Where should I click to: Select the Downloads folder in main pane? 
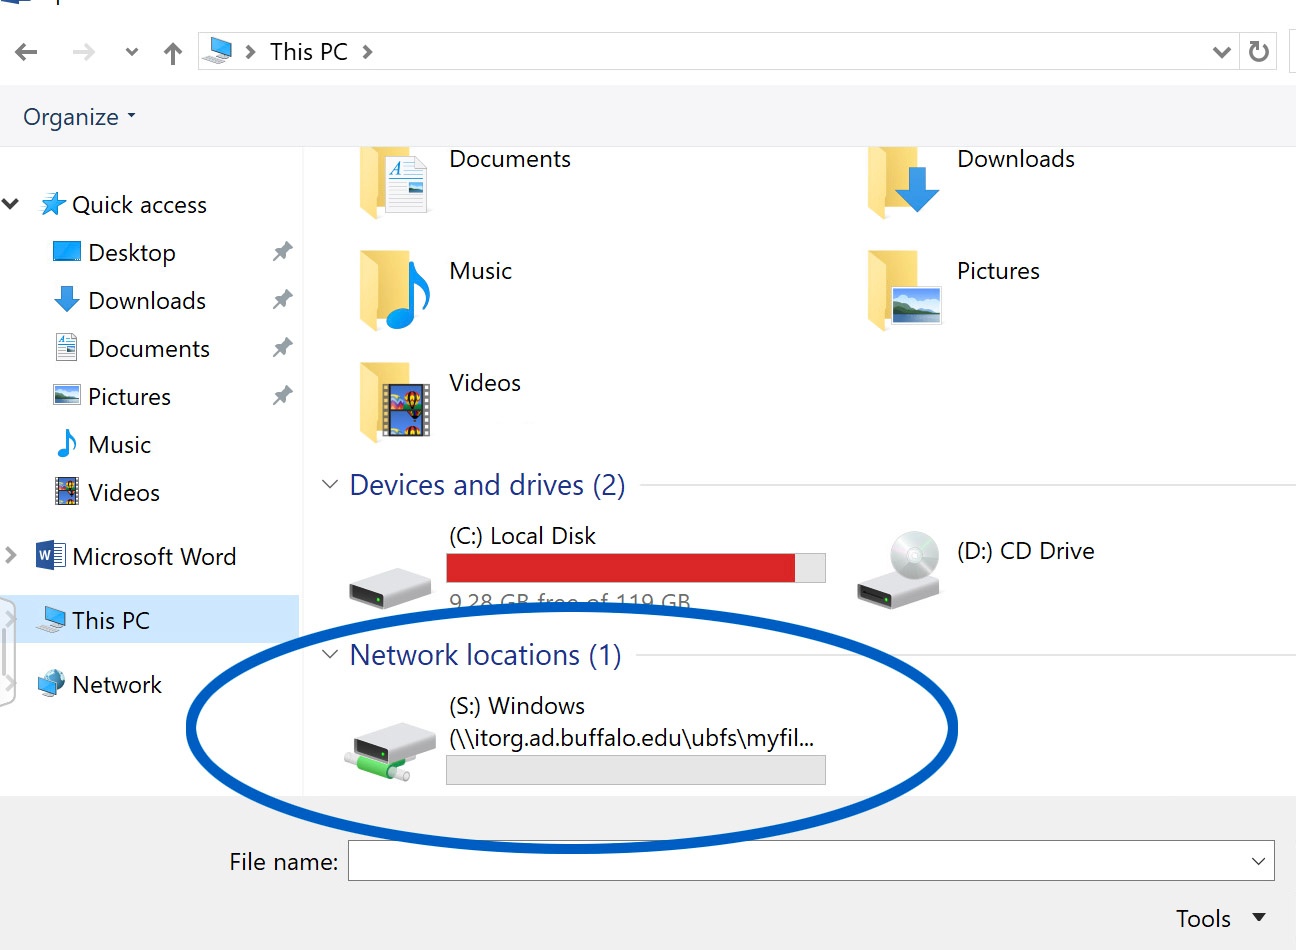(x=904, y=182)
